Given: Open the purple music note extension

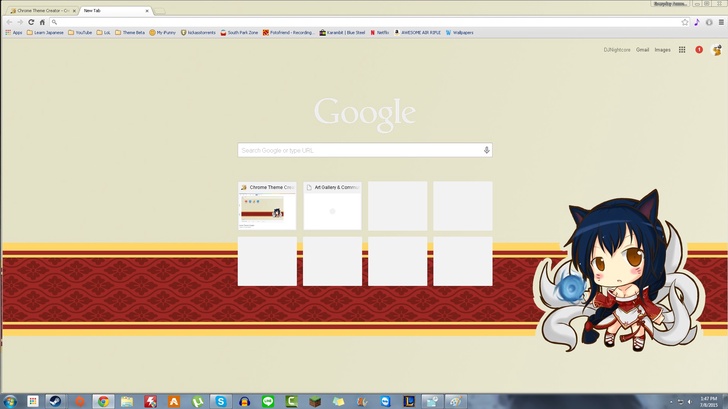Looking at the screenshot, I should [x=697, y=22].
